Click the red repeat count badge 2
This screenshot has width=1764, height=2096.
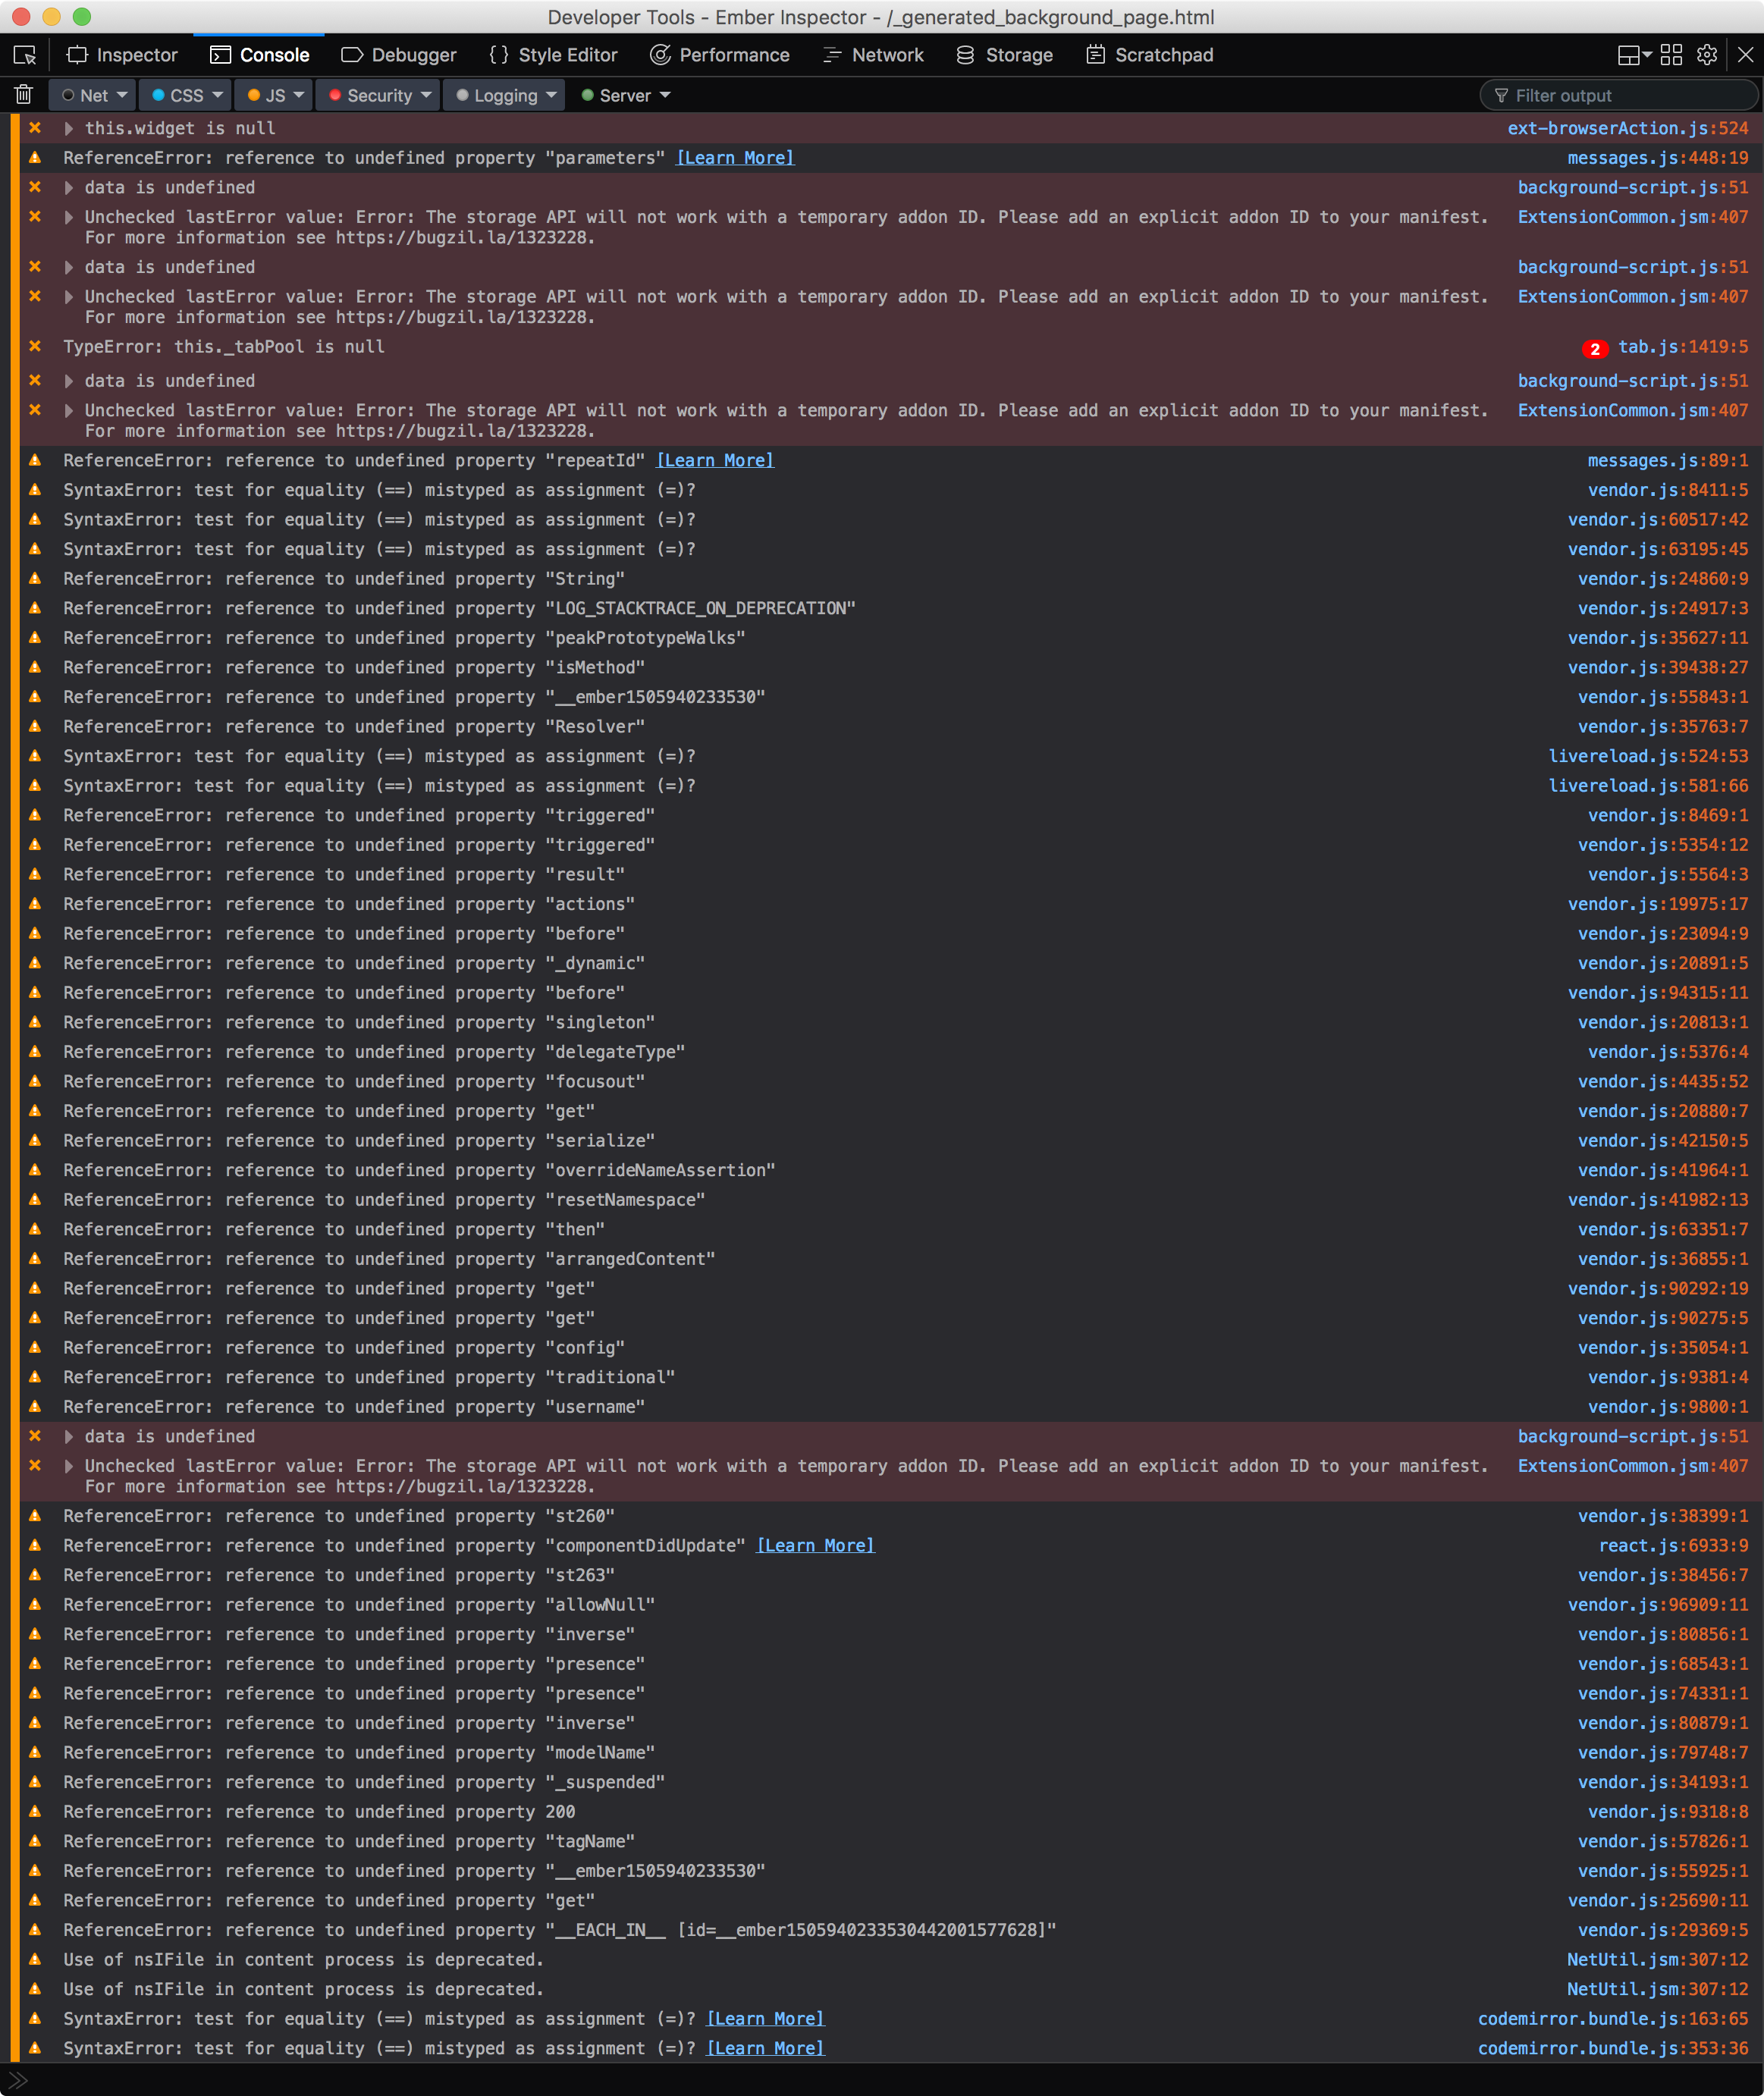coord(1595,348)
